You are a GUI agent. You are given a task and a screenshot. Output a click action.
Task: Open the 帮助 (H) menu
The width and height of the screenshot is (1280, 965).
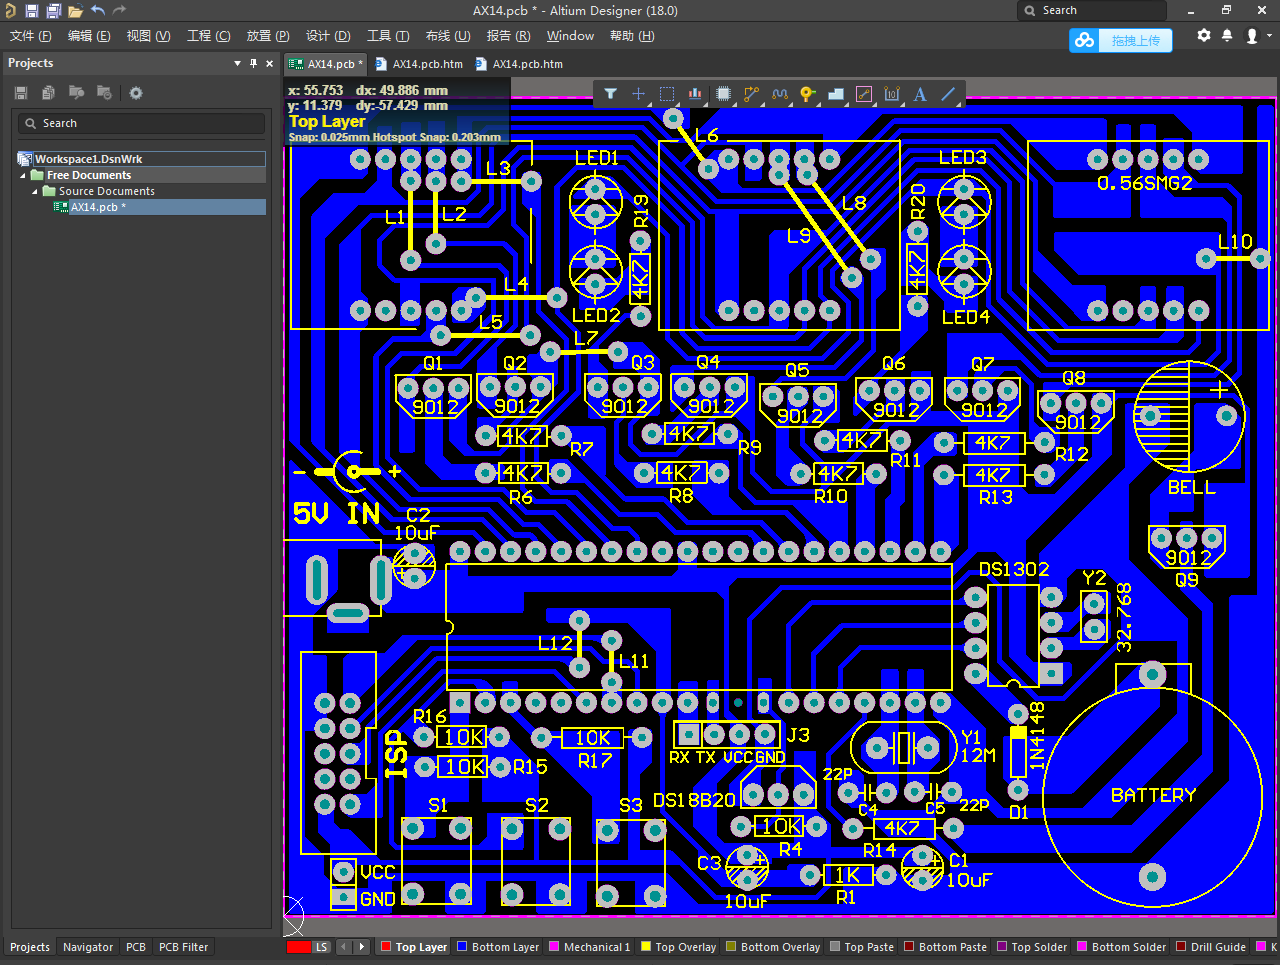click(x=632, y=36)
